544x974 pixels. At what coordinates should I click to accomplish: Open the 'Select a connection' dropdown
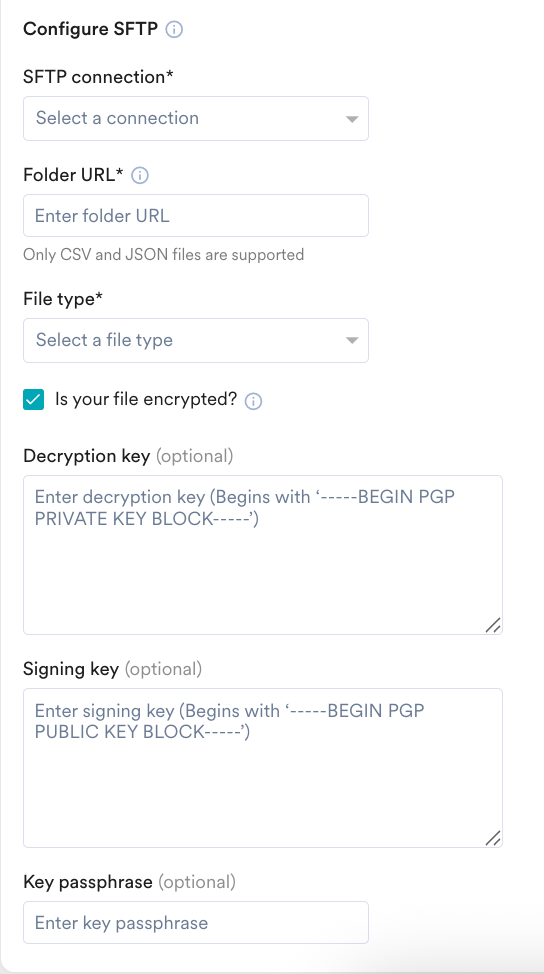pos(196,118)
